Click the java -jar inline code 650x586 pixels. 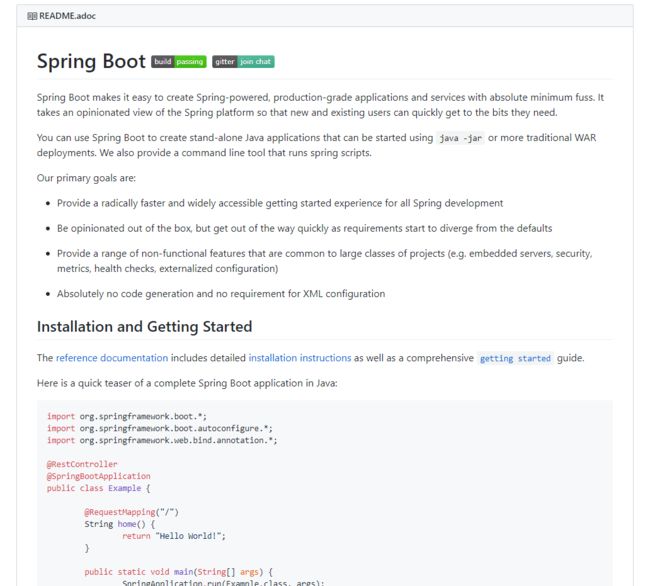coord(461,138)
